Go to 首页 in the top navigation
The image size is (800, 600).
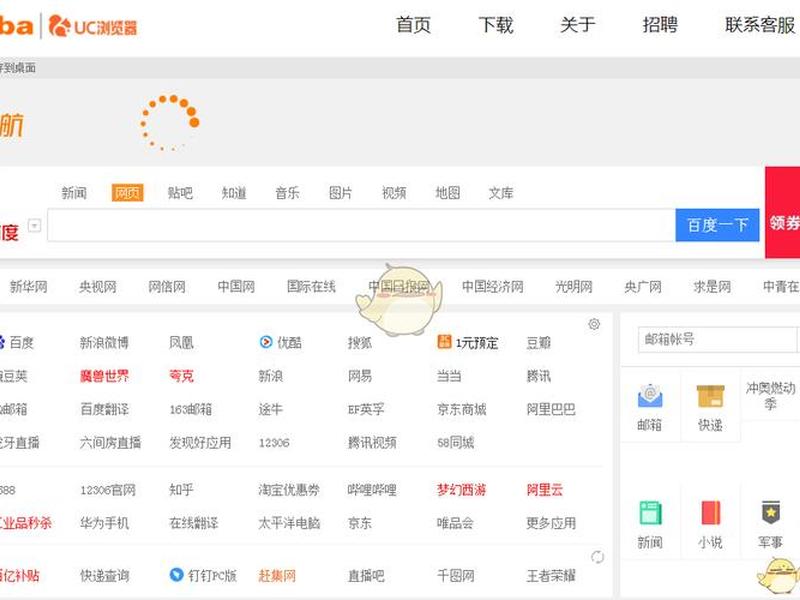pyautogui.click(x=413, y=25)
